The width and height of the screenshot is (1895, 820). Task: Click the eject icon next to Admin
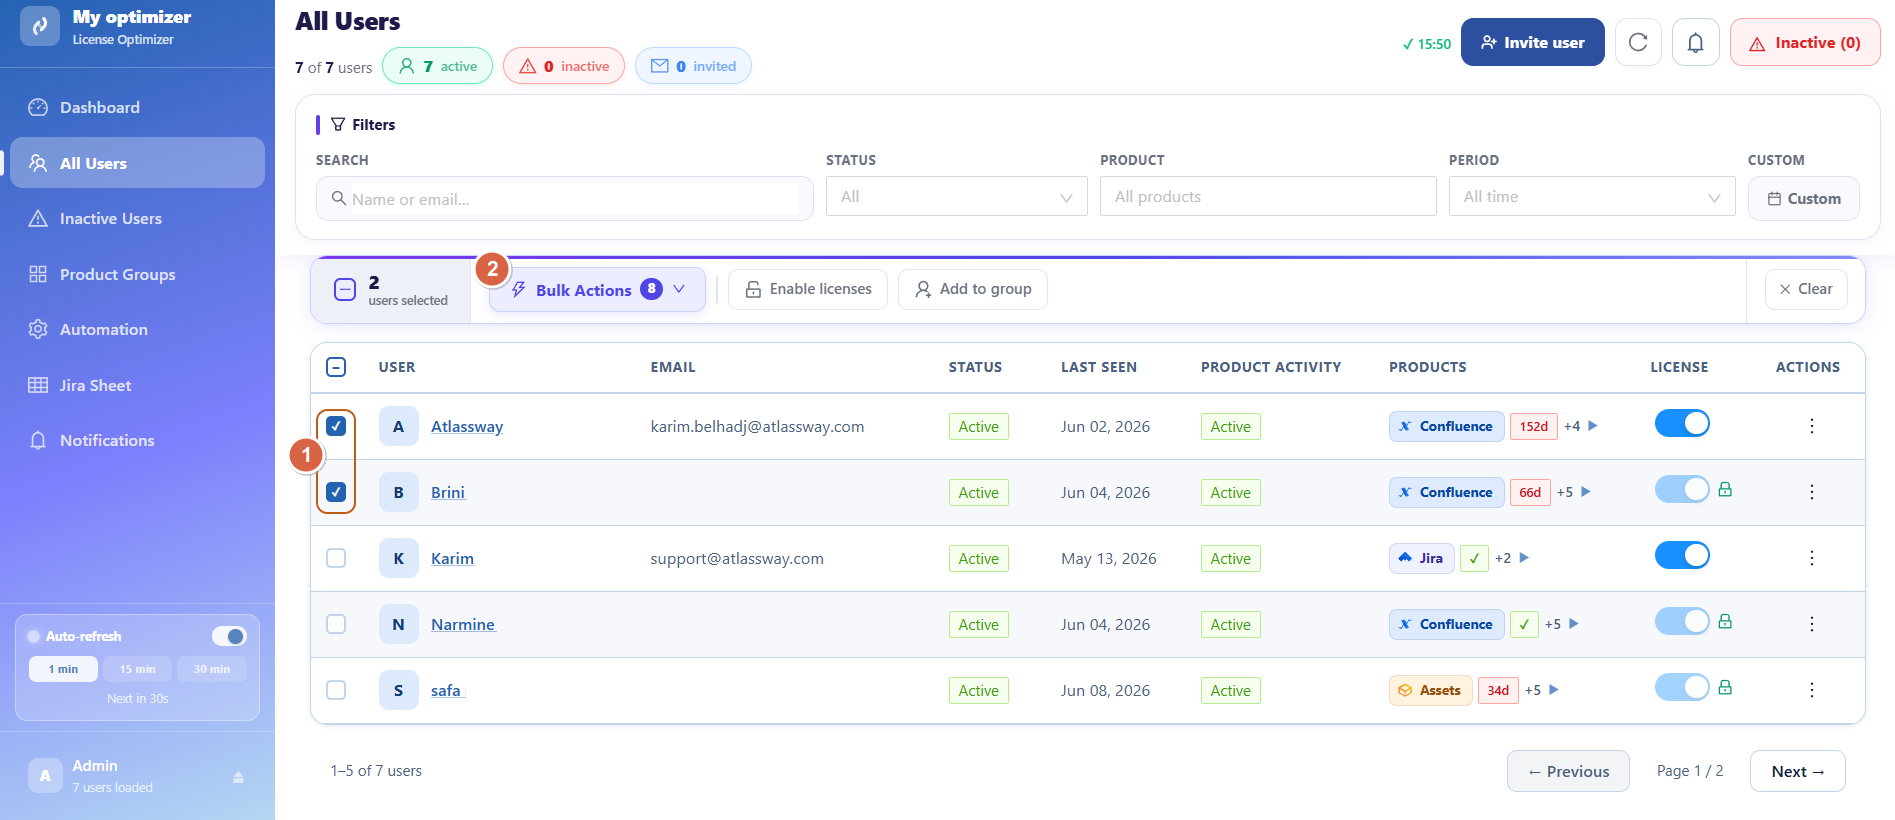pos(238,777)
